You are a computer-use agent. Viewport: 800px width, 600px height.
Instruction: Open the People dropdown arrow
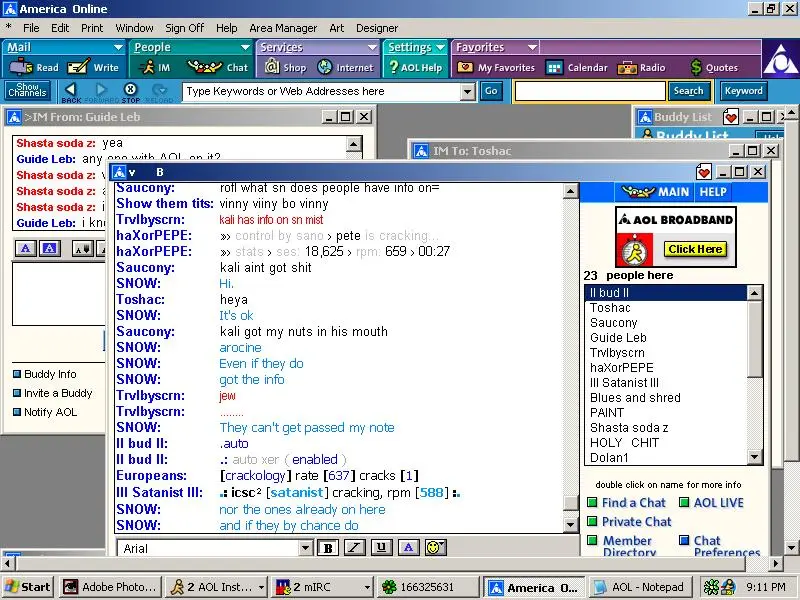point(245,47)
